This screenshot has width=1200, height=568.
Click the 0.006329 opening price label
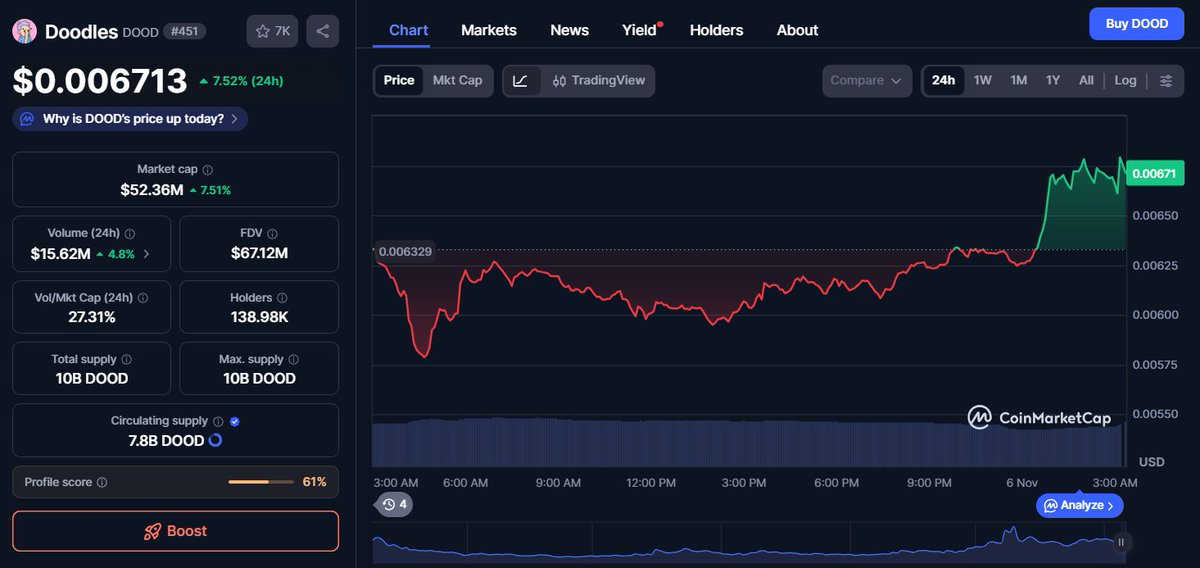(x=405, y=251)
